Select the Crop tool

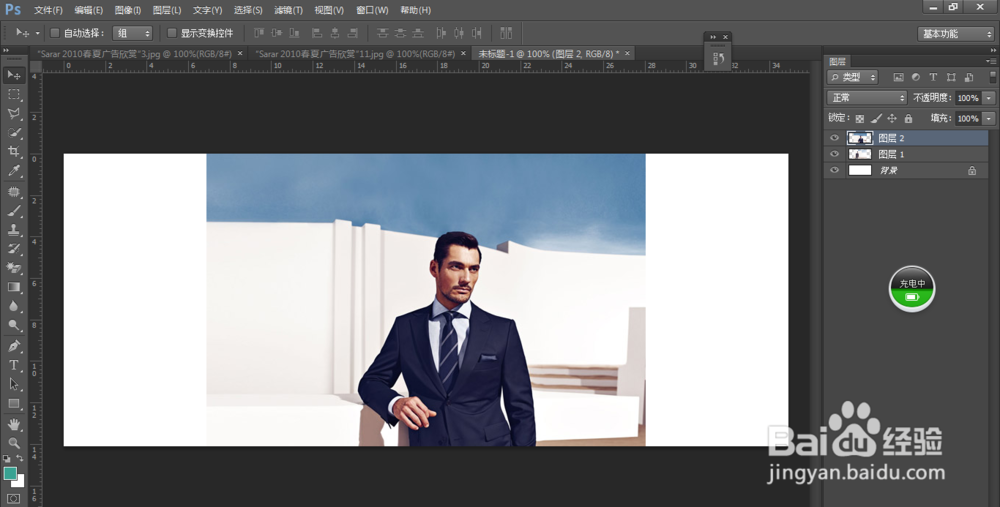pyautogui.click(x=13, y=152)
